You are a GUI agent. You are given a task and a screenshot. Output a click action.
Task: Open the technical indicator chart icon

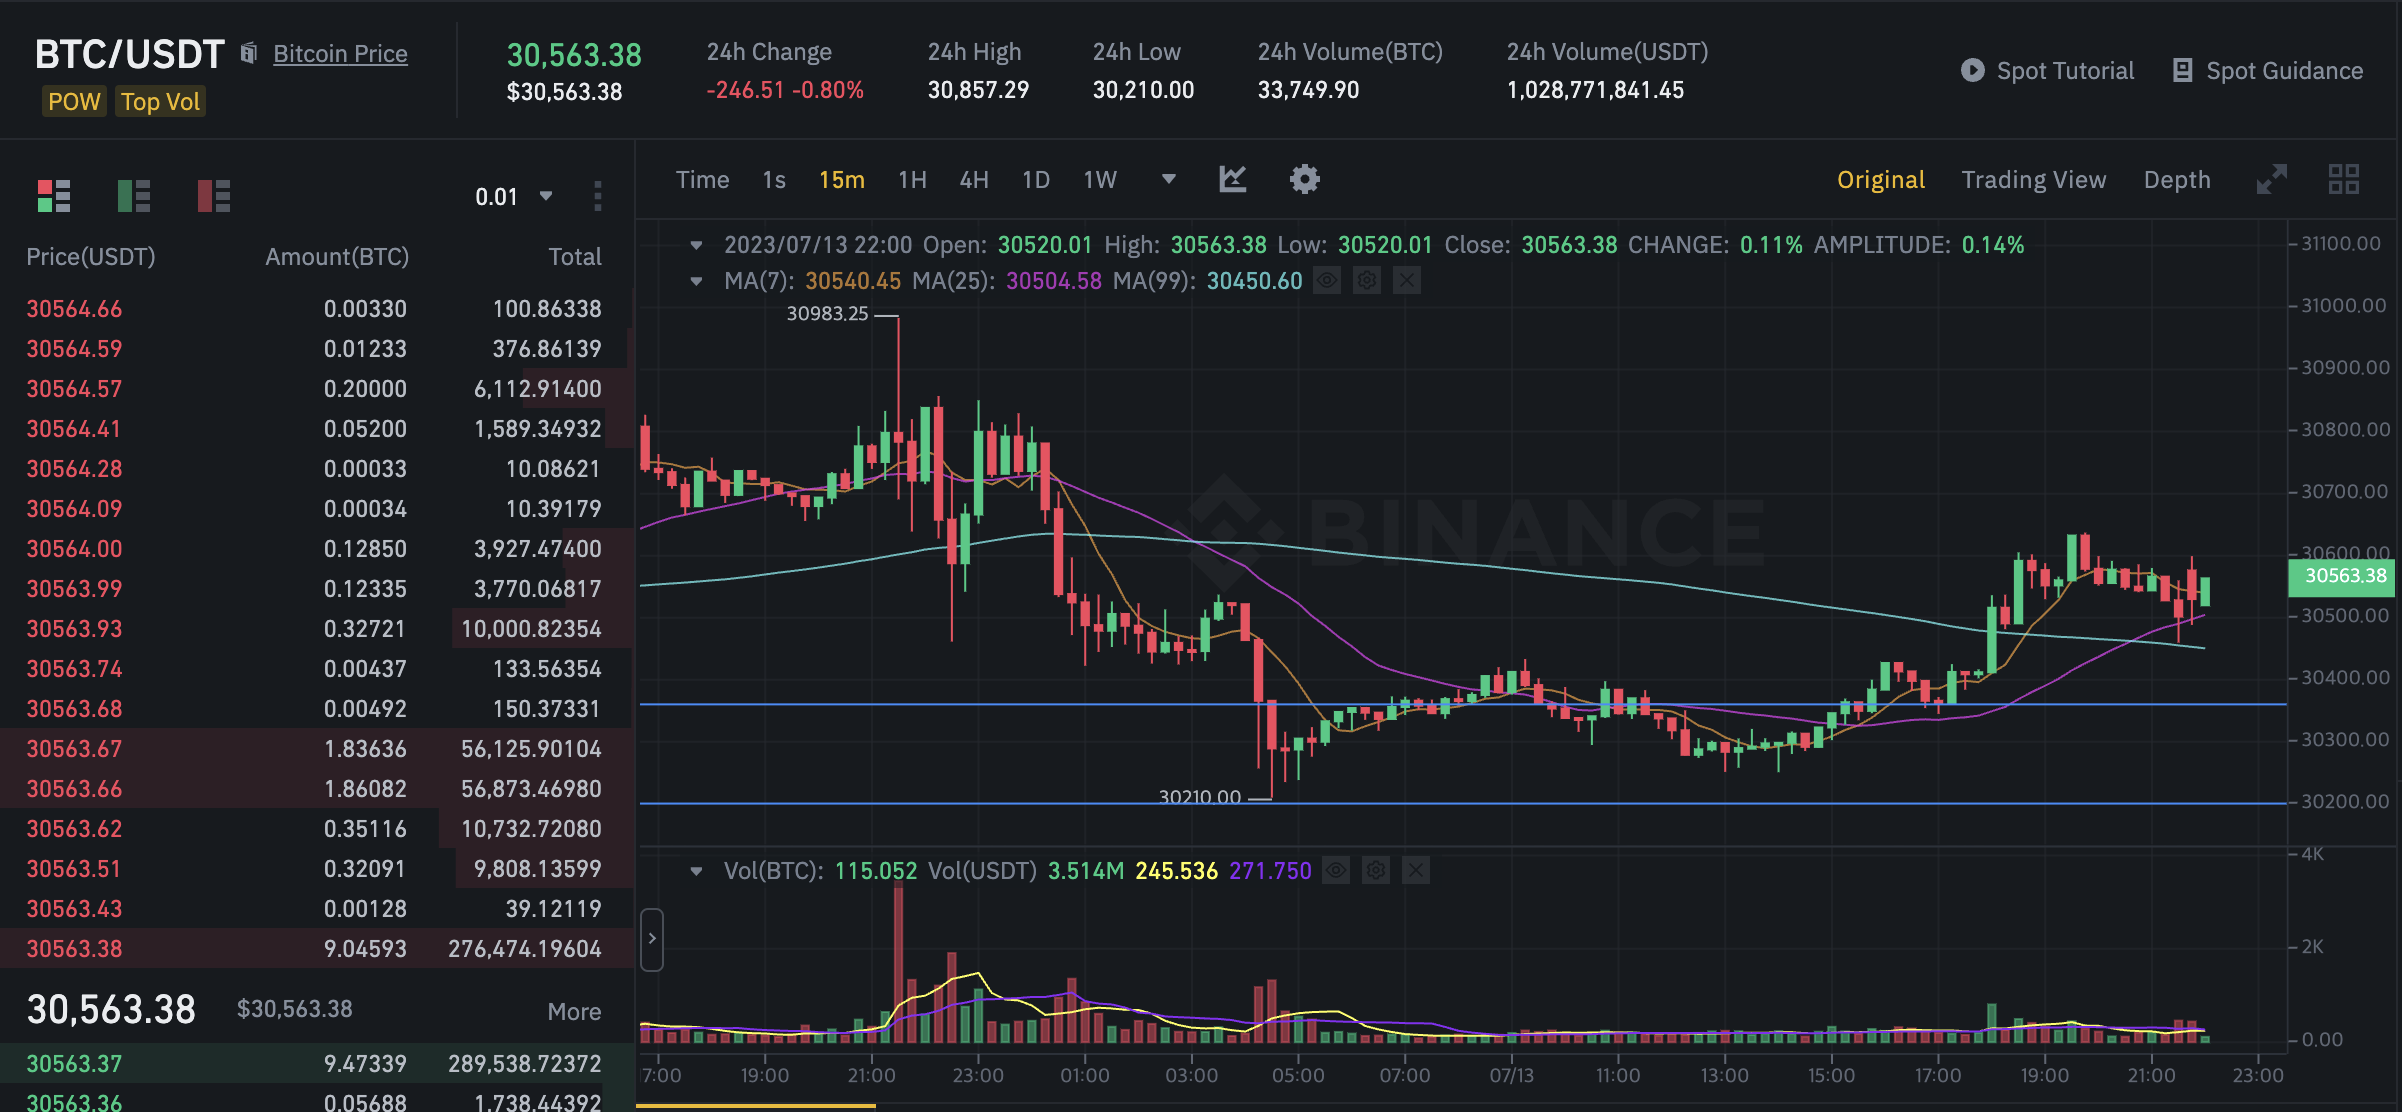[1232, 180]
